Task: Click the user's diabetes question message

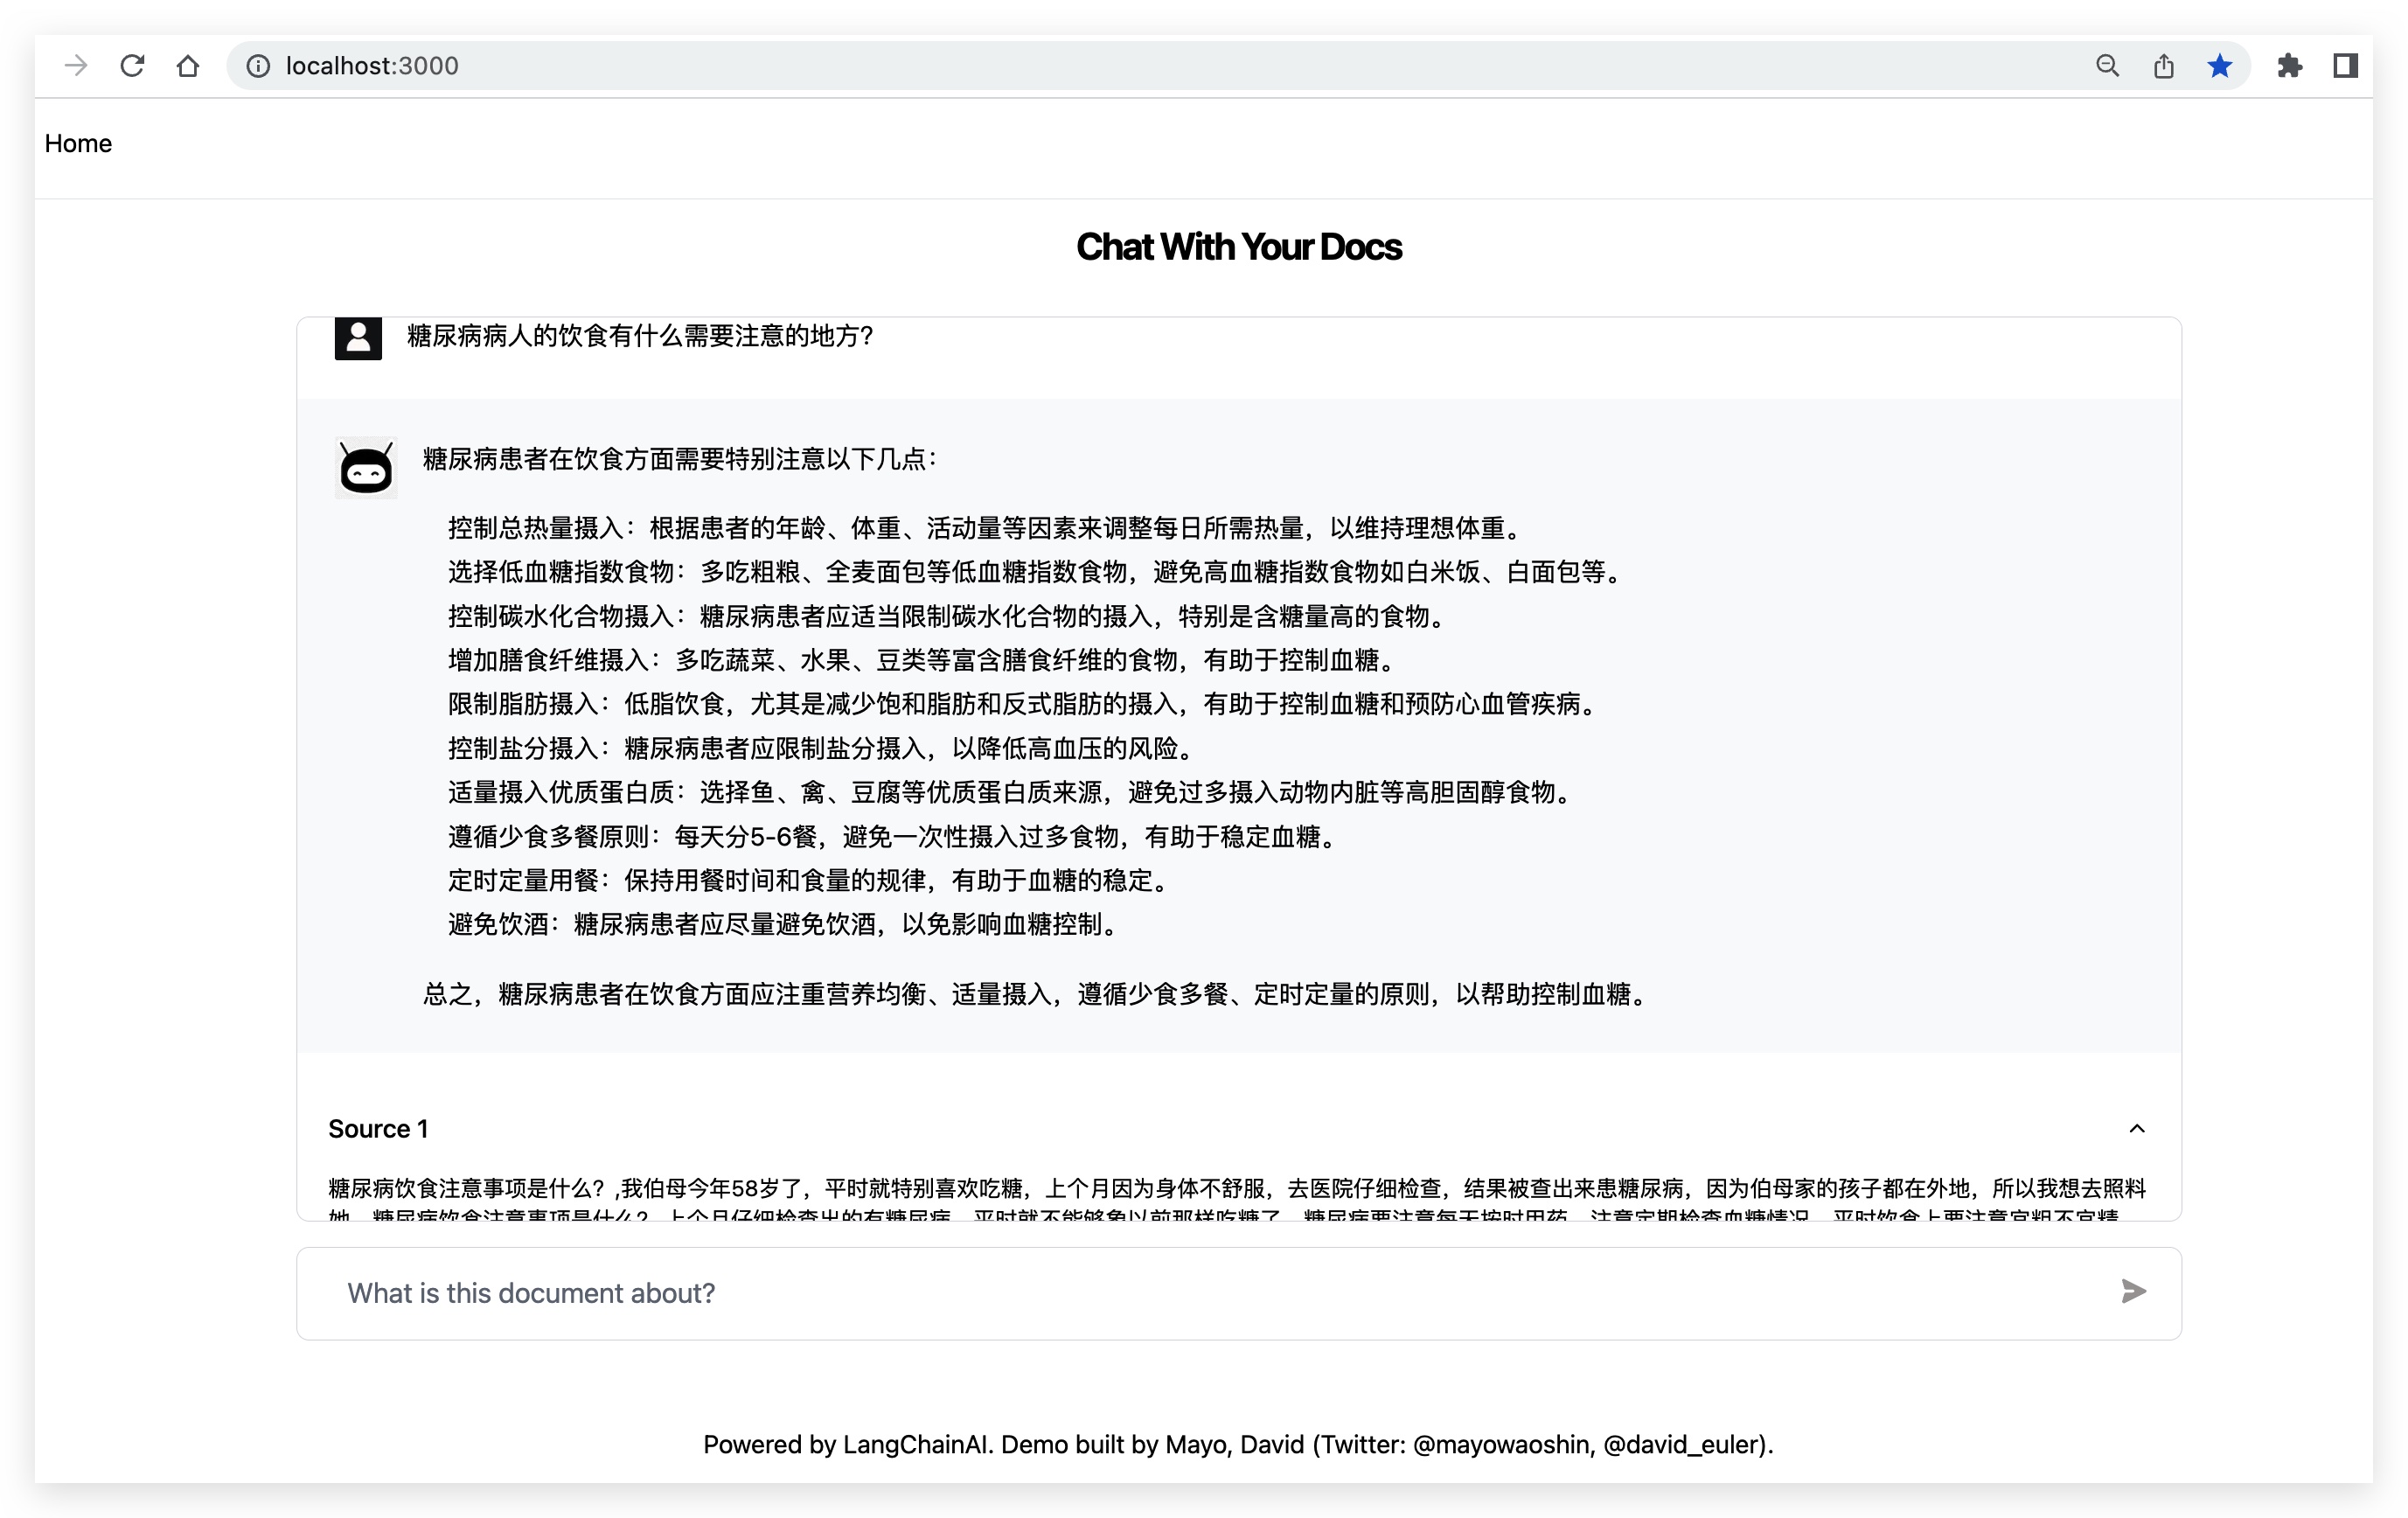Action: [640, 336]
